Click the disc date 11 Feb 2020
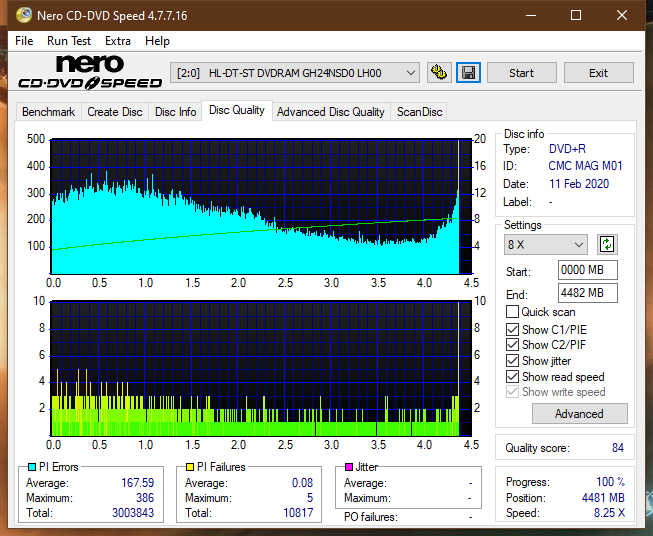The image size is (653, 536). tap(579, 184)
